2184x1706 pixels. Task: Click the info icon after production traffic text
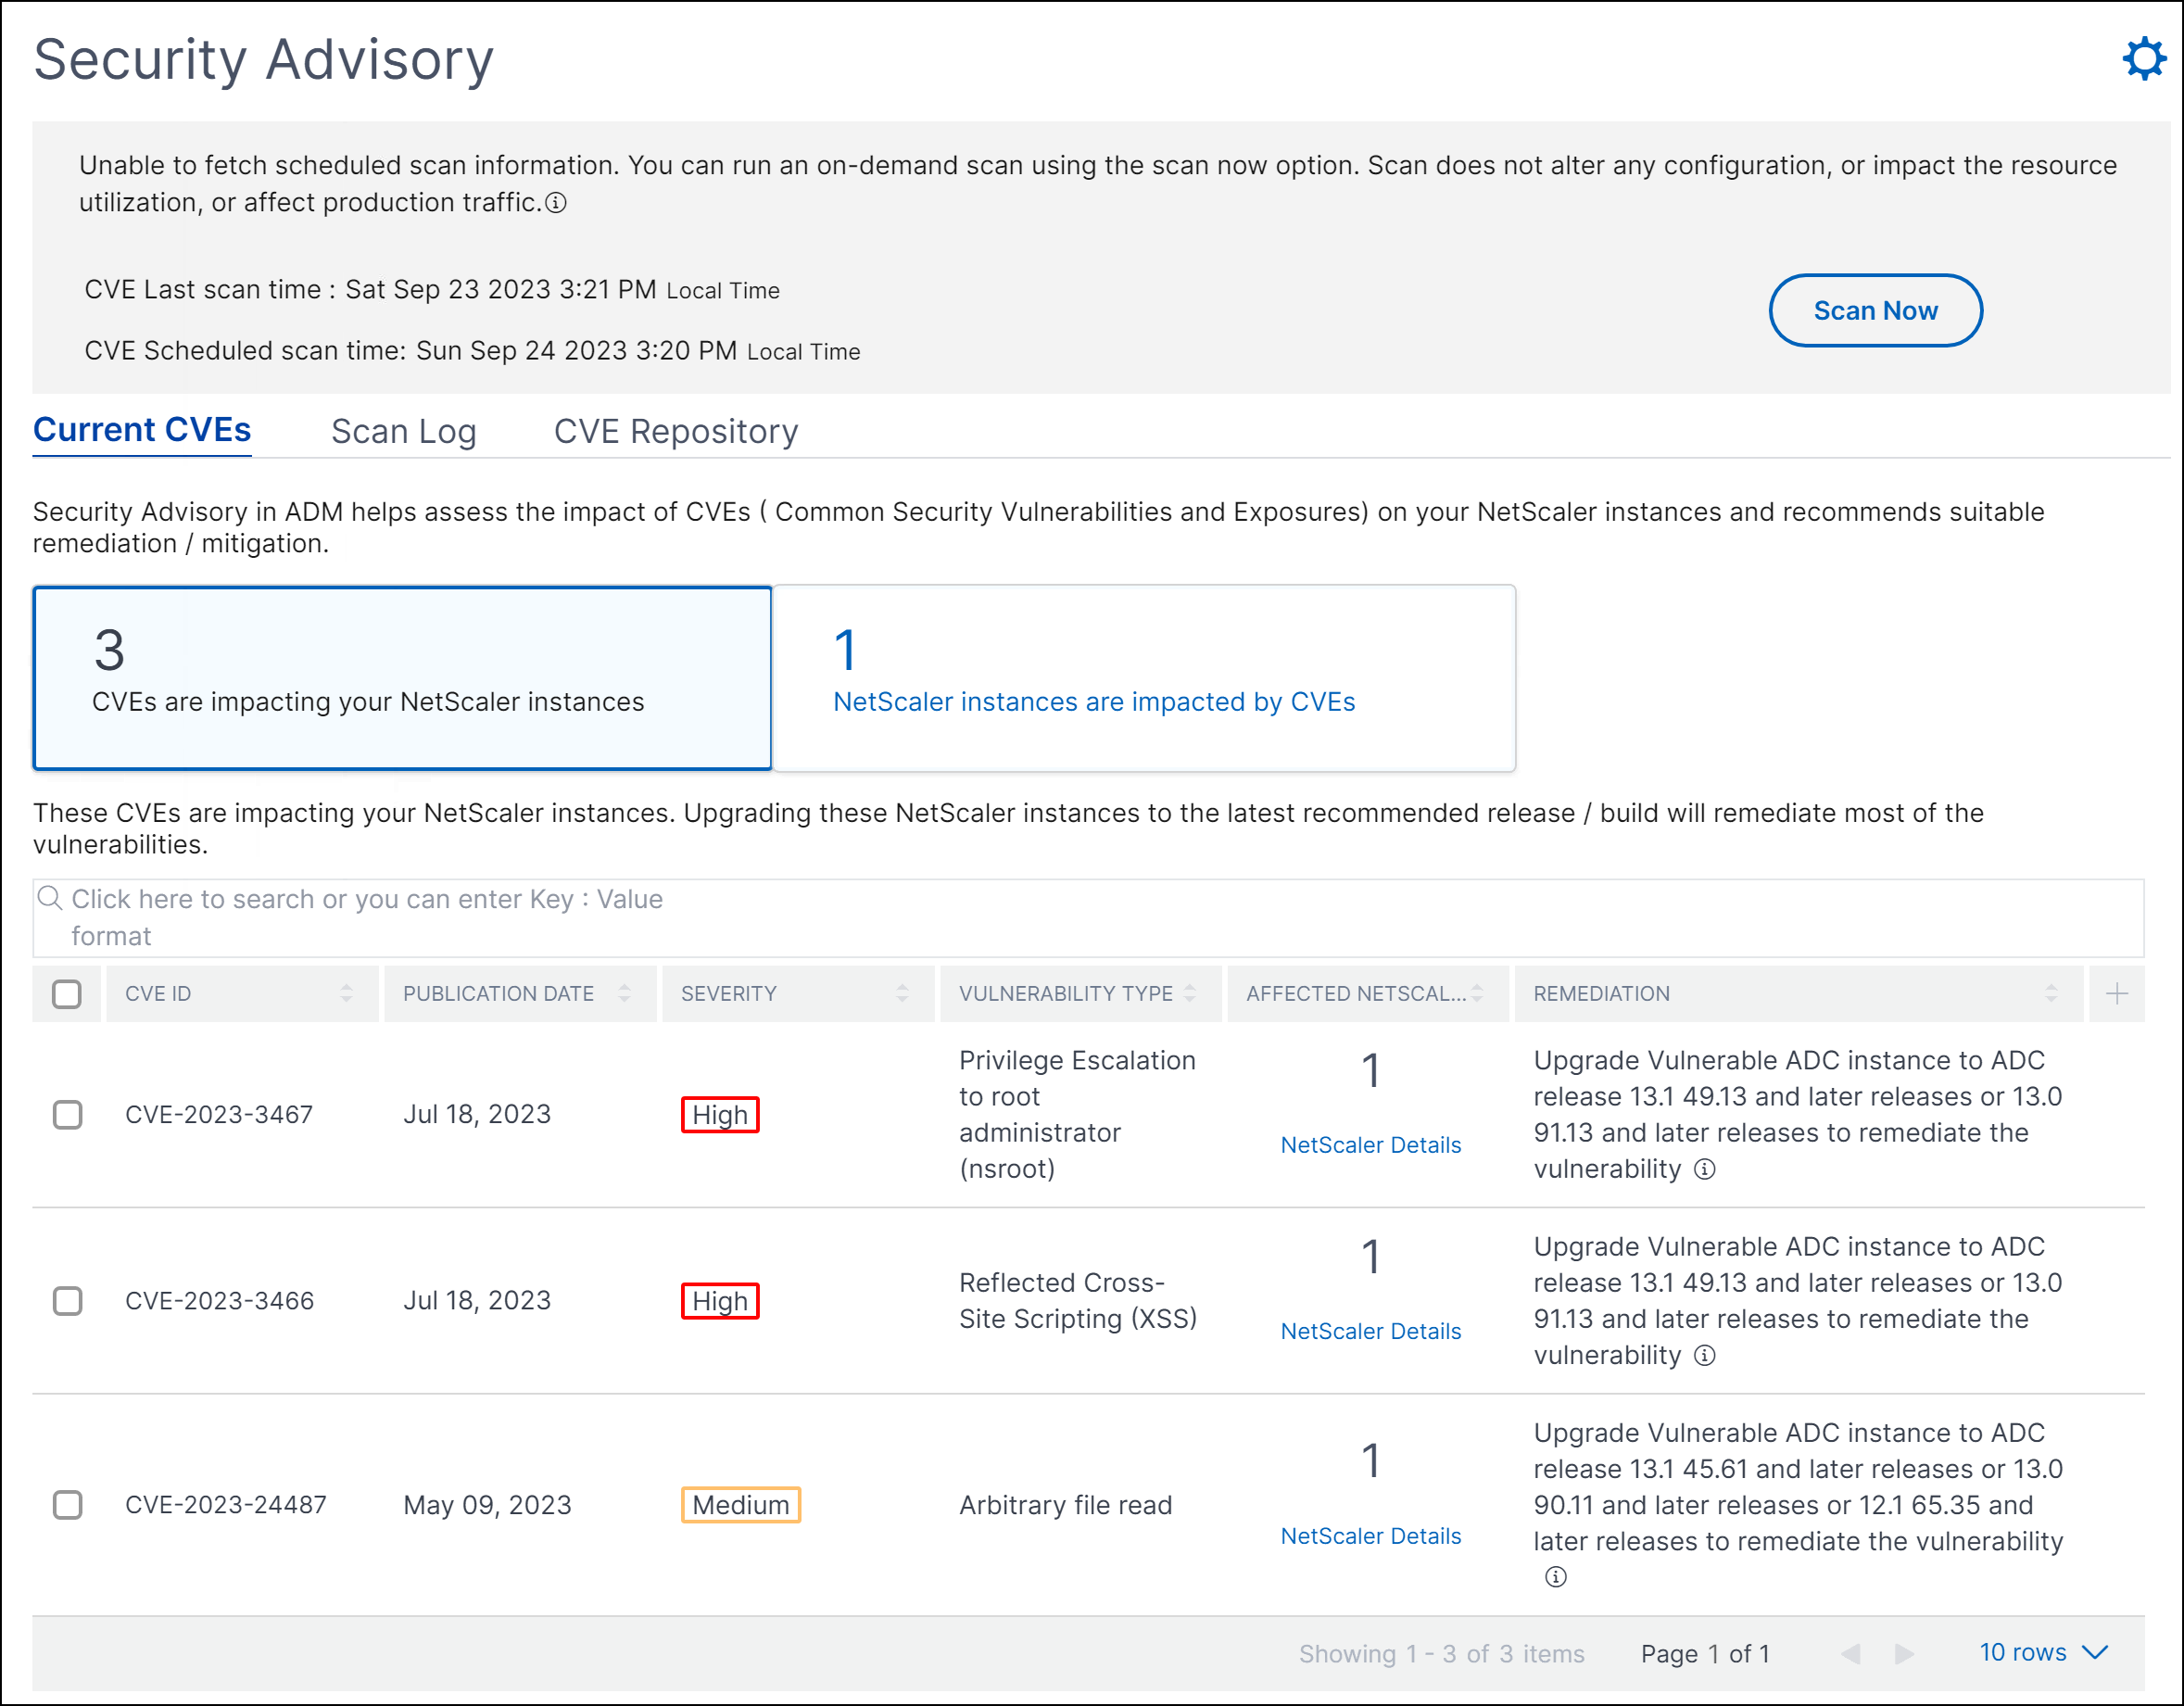(x=556, y=203)
